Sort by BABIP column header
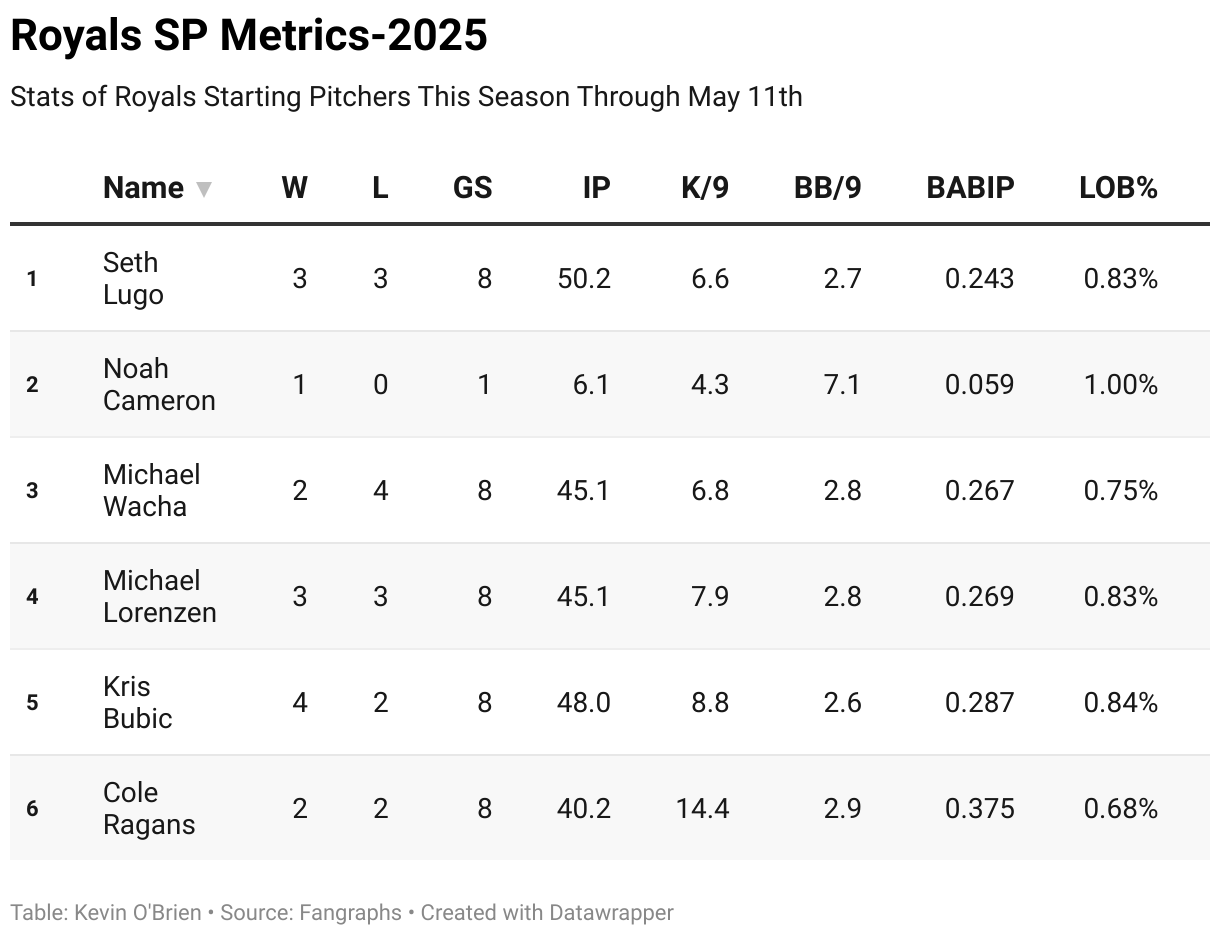The width and height of the screenshot is (1220, 936). tap(970, 188)
